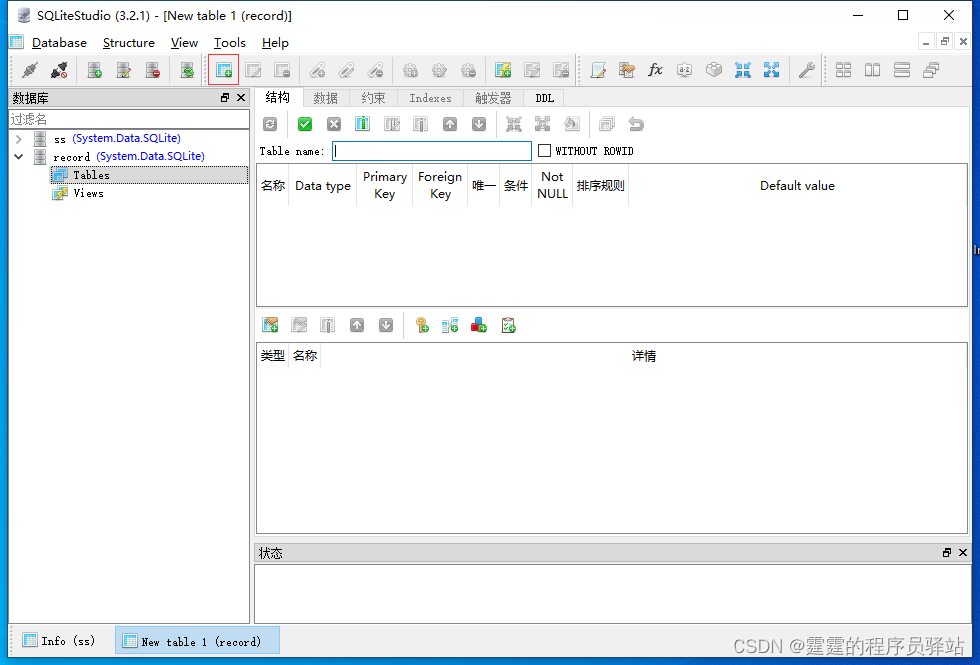Click the Add database icon
The width and height of the screenshot is (980, 665).
(94, 70)
